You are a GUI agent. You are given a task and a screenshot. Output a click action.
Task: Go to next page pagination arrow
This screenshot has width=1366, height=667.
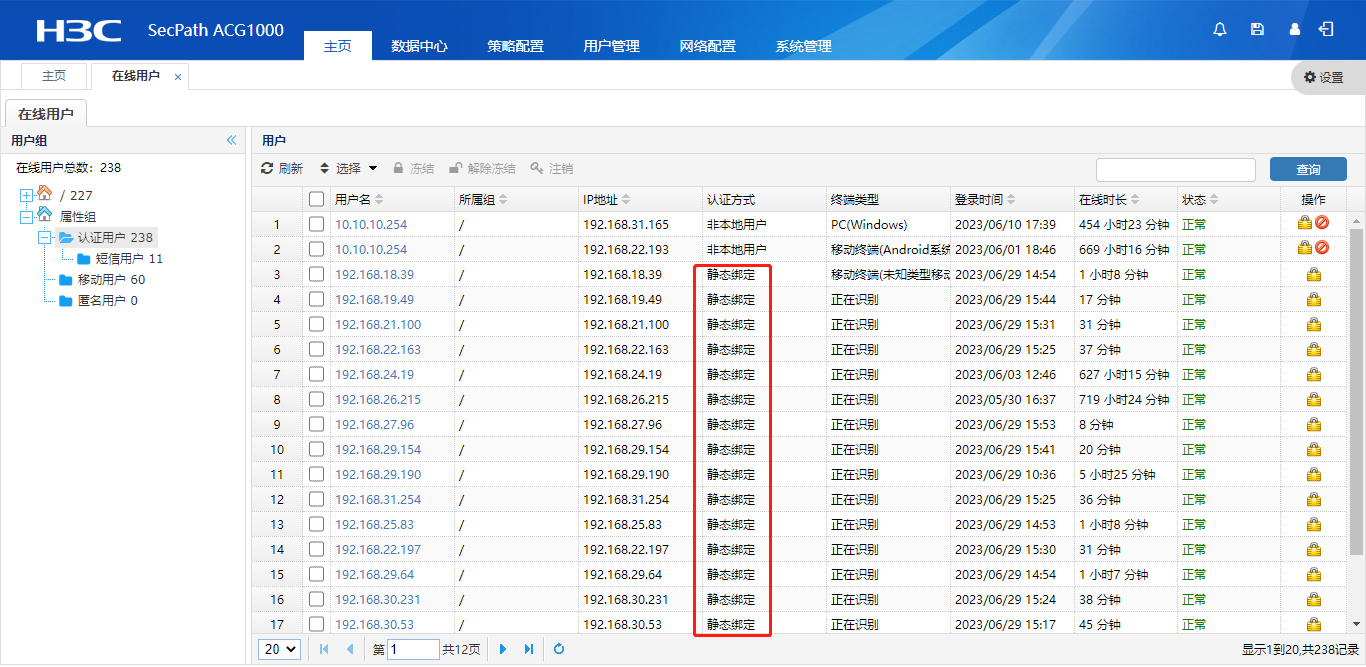(x=503, y=649)
